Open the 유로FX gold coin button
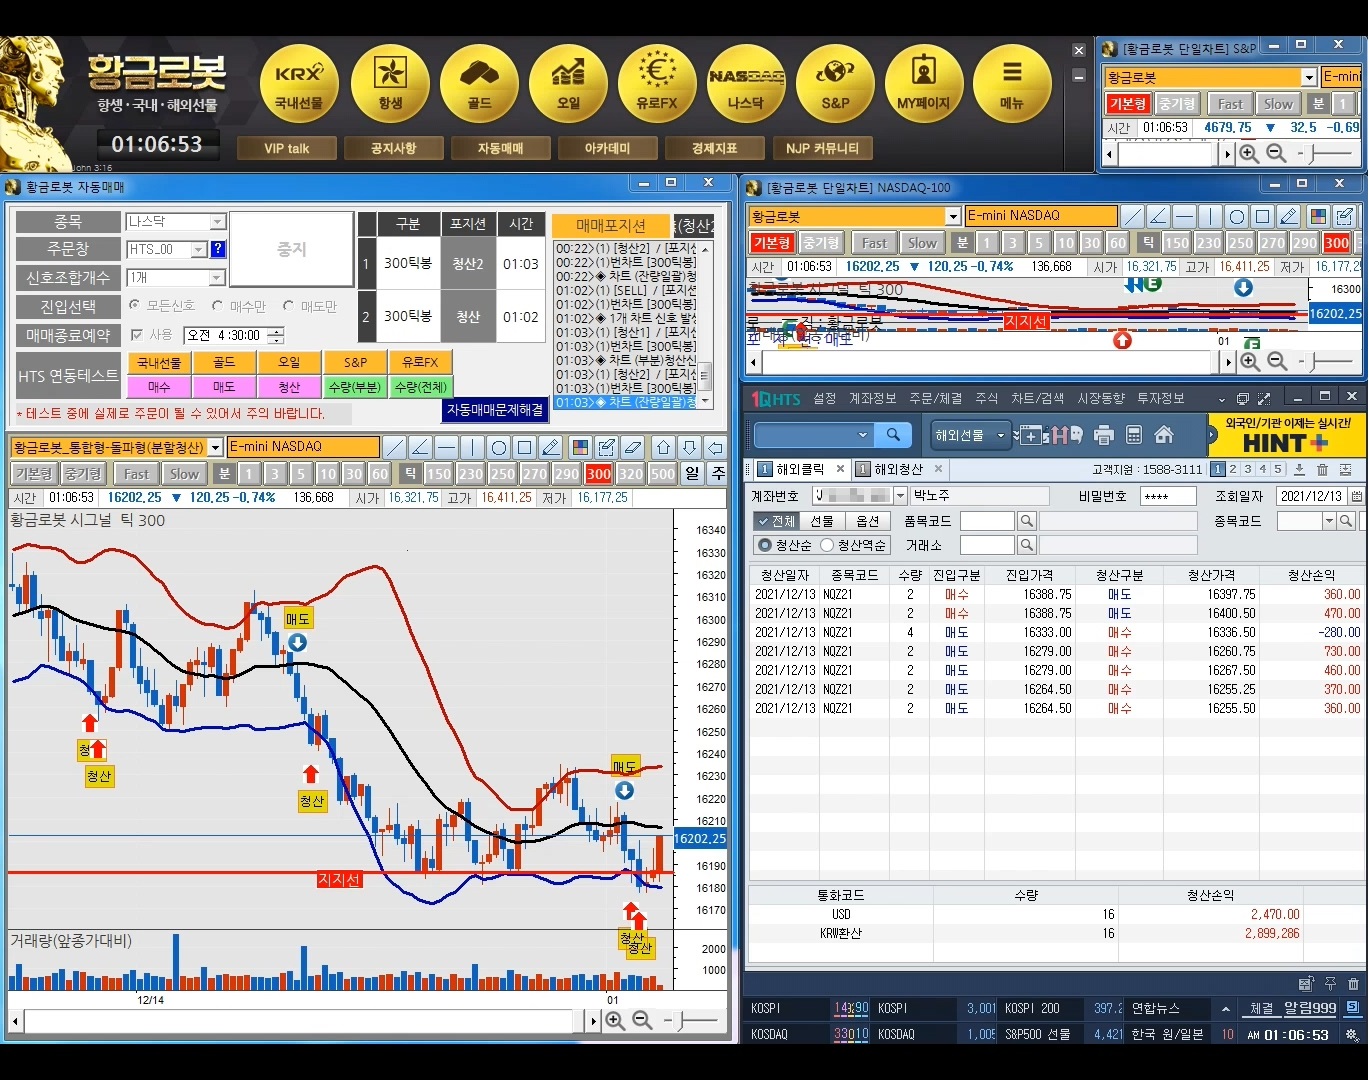Screen dimensions: 1370x1080 point(657,84)
